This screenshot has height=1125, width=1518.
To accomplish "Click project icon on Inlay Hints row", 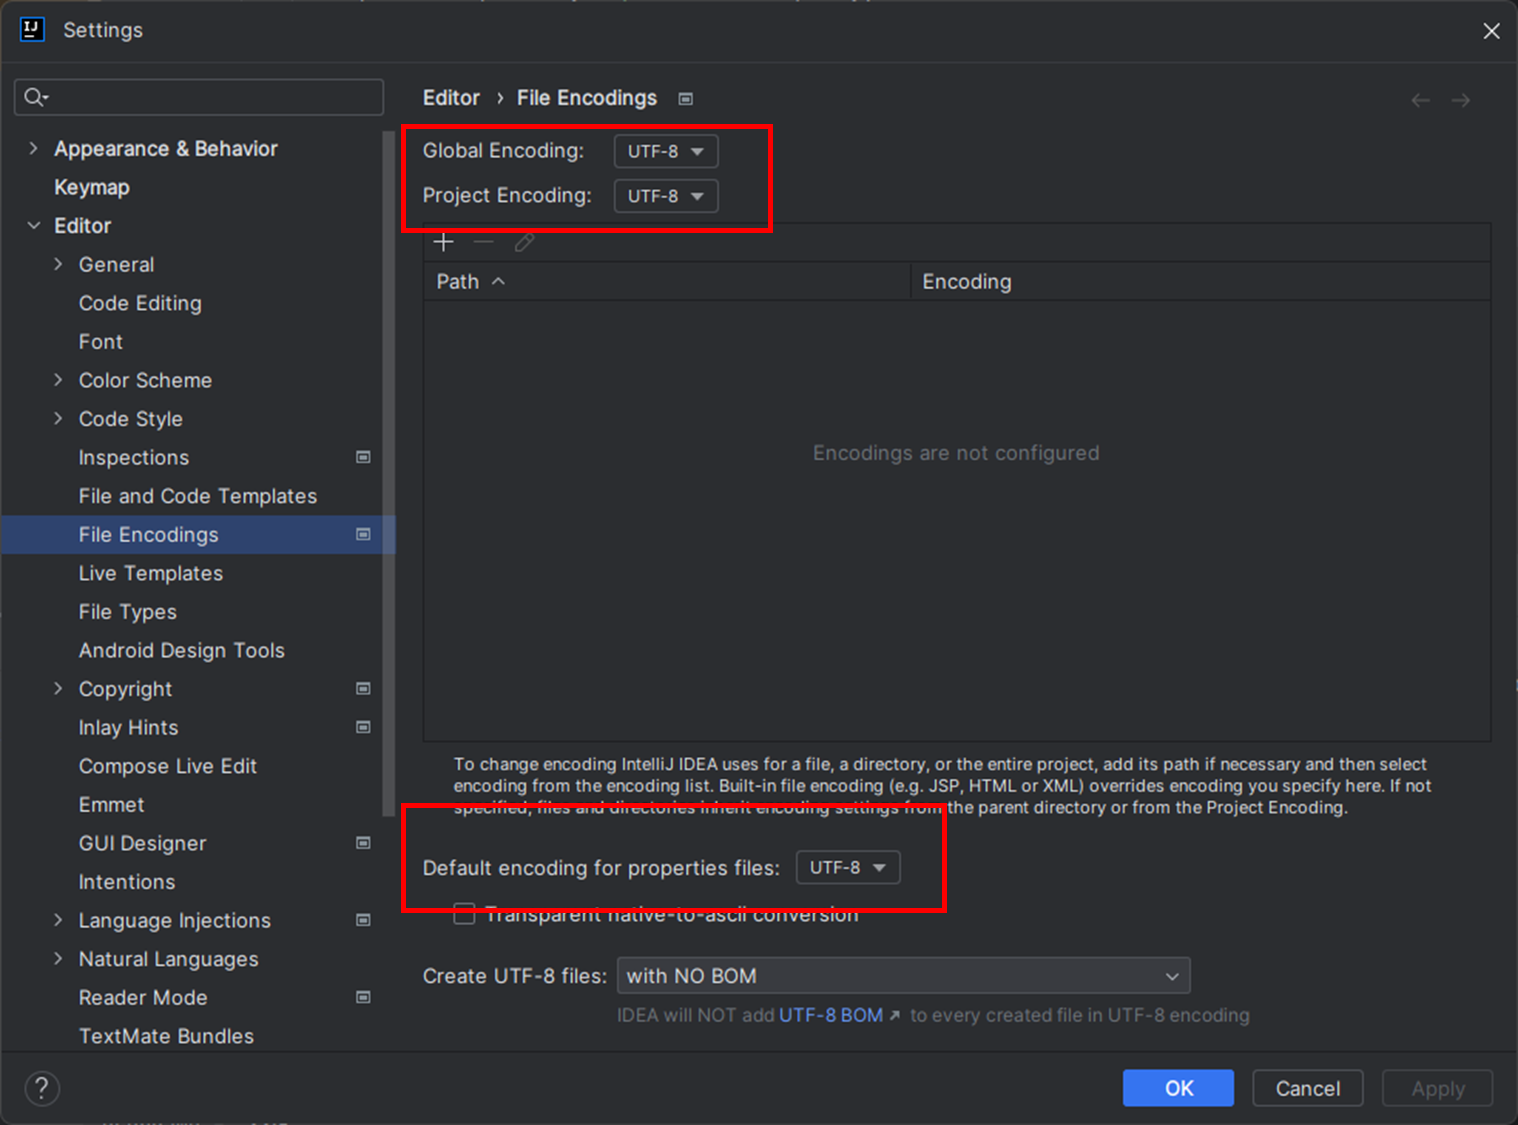I will pyautogui.click(x=363, y=727).
